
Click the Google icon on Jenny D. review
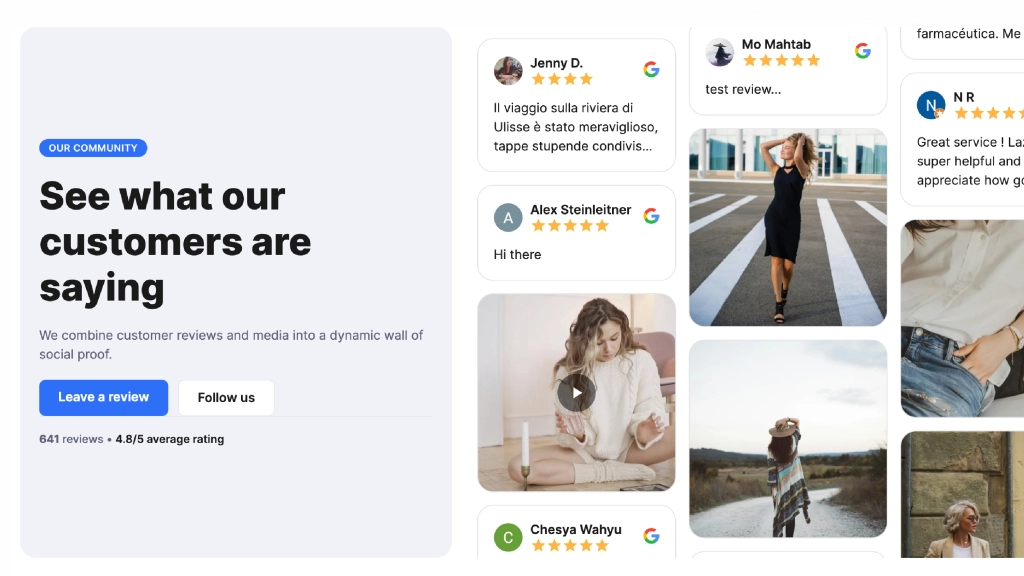tap(651, 69)
